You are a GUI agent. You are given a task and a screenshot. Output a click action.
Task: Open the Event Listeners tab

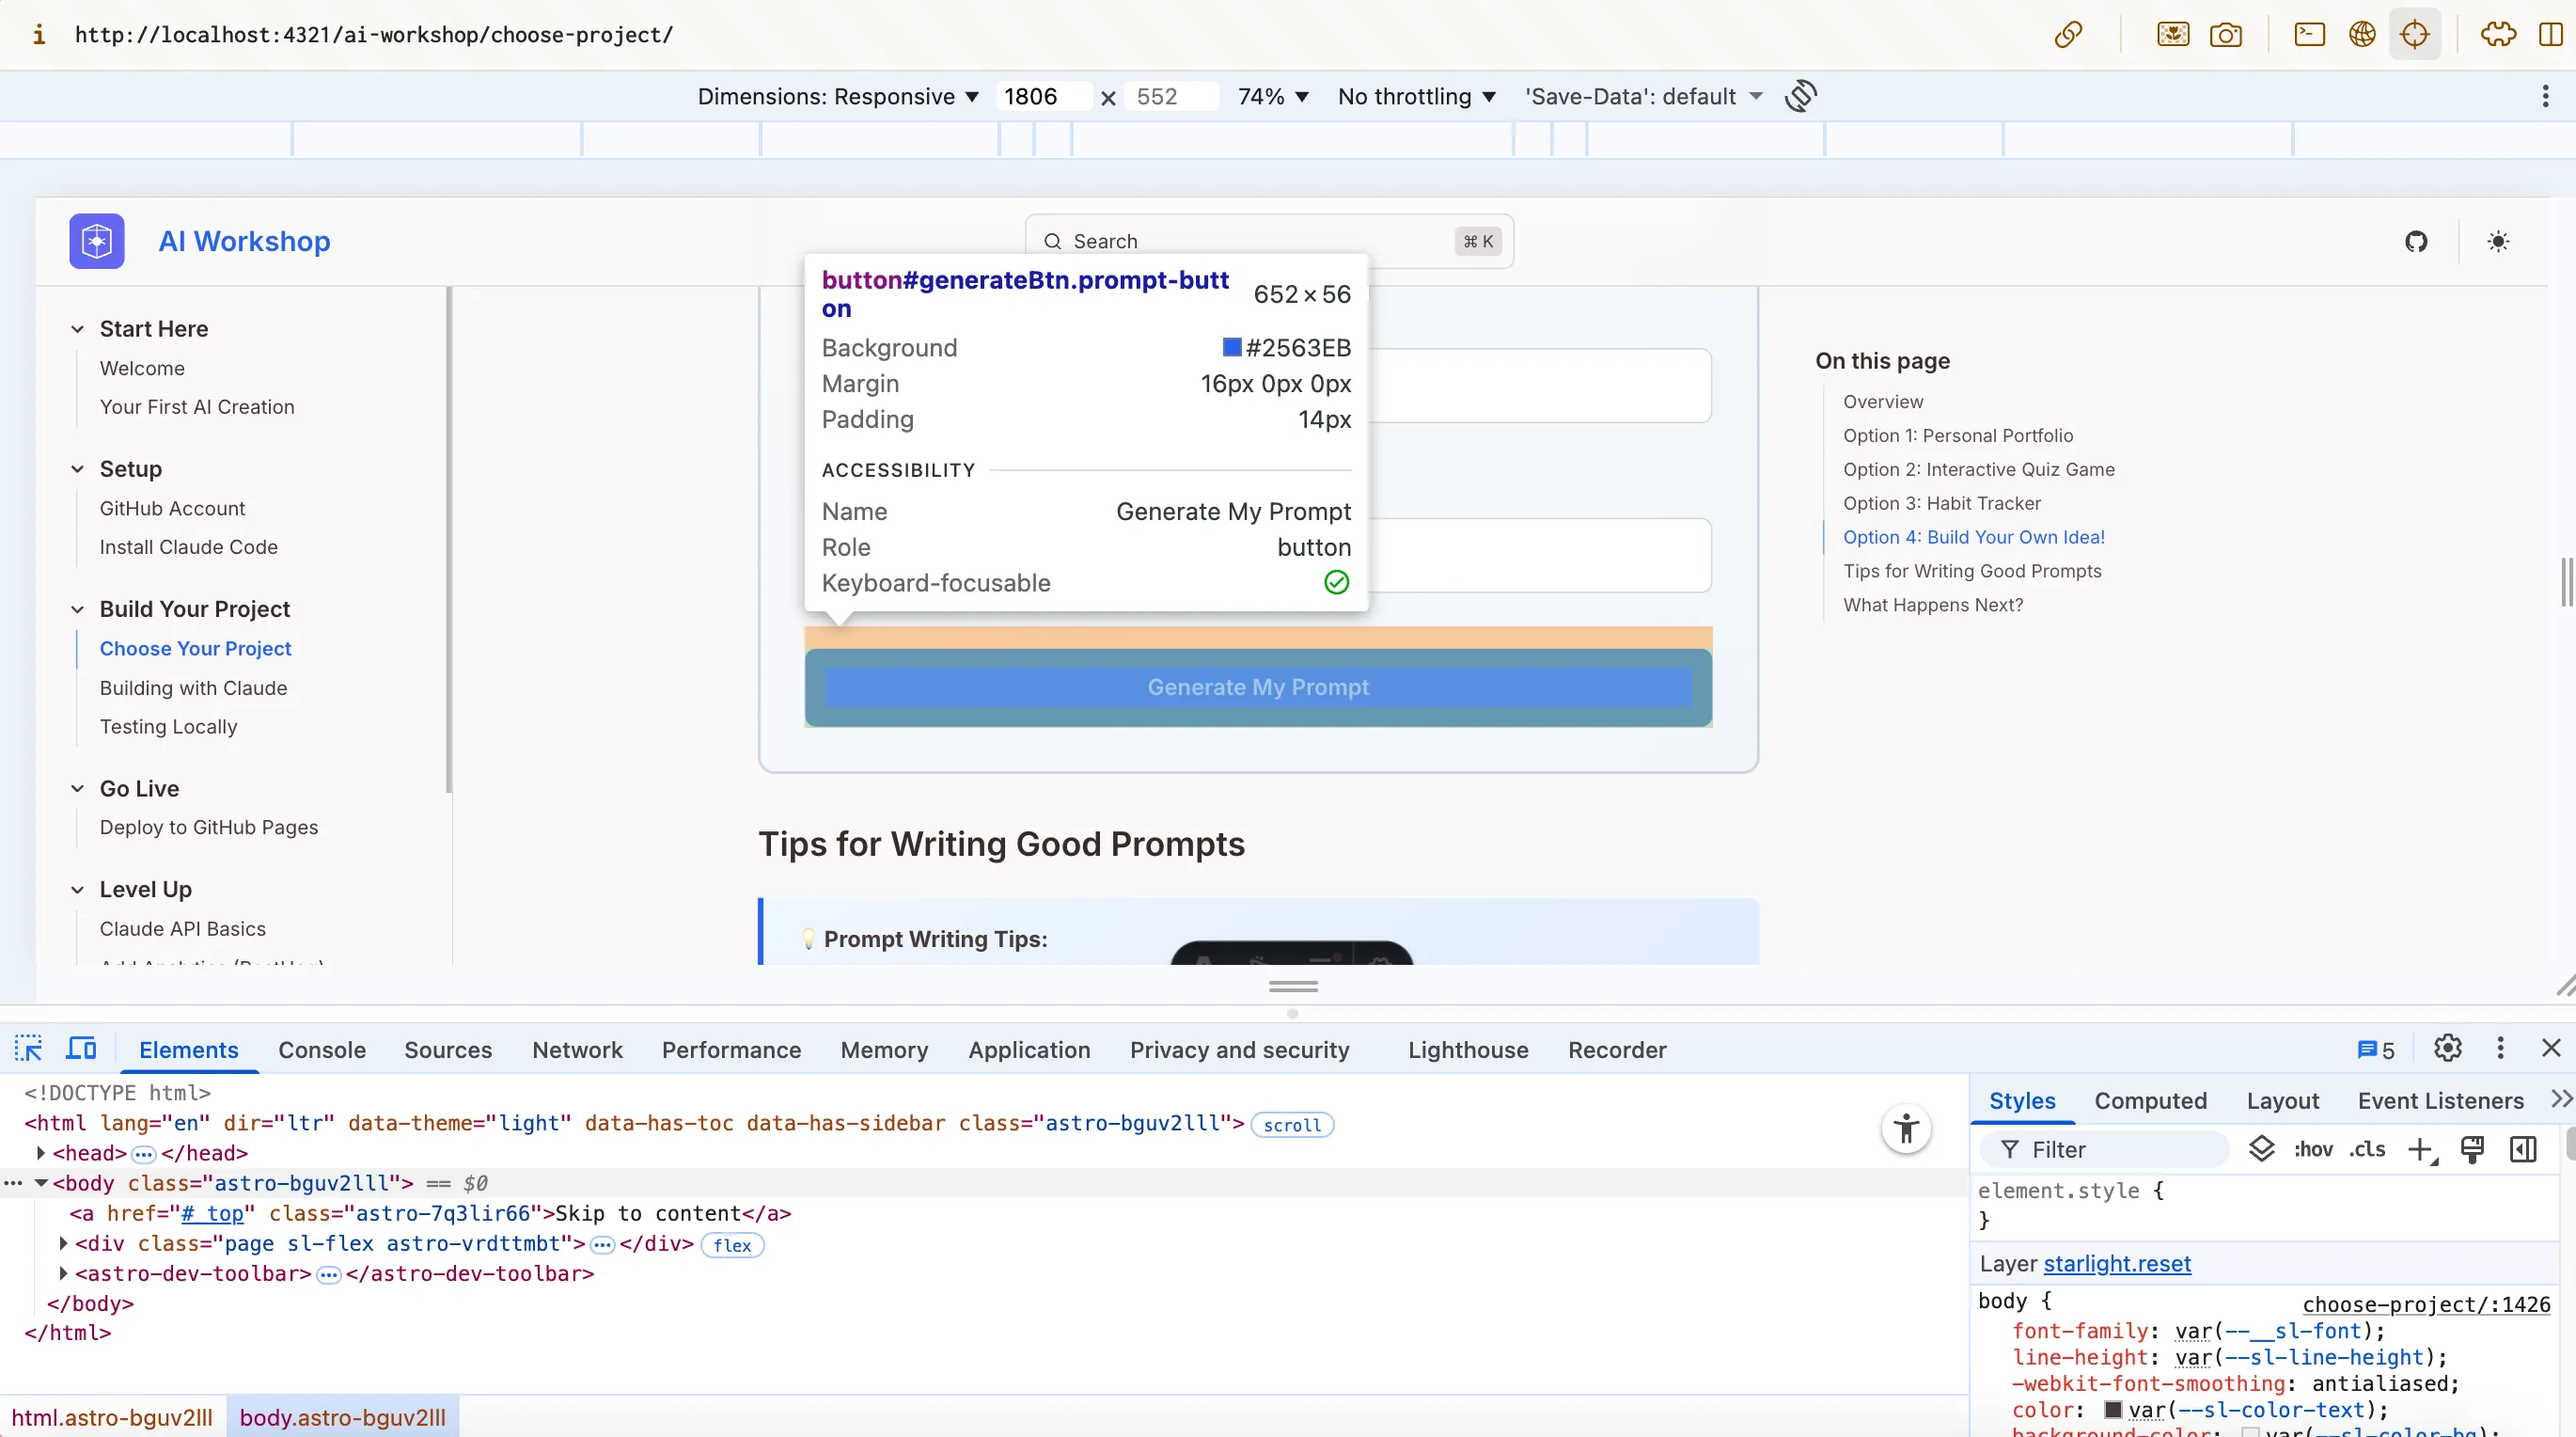pyautogui.click(x=2440, y=1100)
